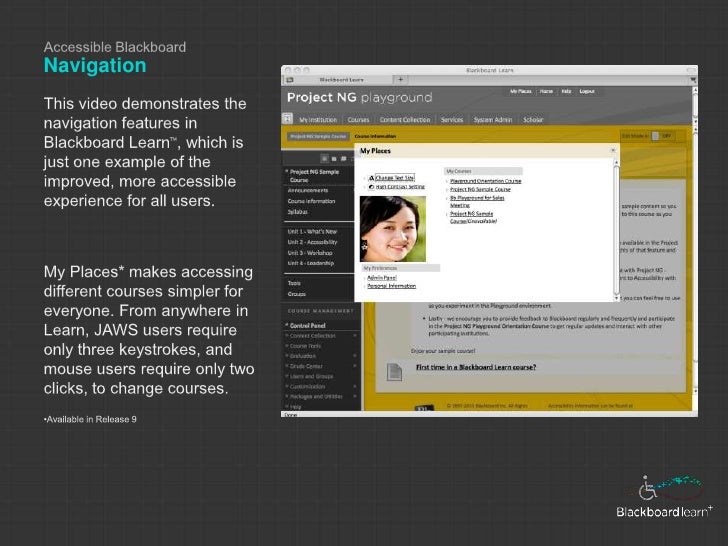The image size is (728, 546).
Task: Open Unit 2 - Accessibility
Action: (x=312, y=242)
